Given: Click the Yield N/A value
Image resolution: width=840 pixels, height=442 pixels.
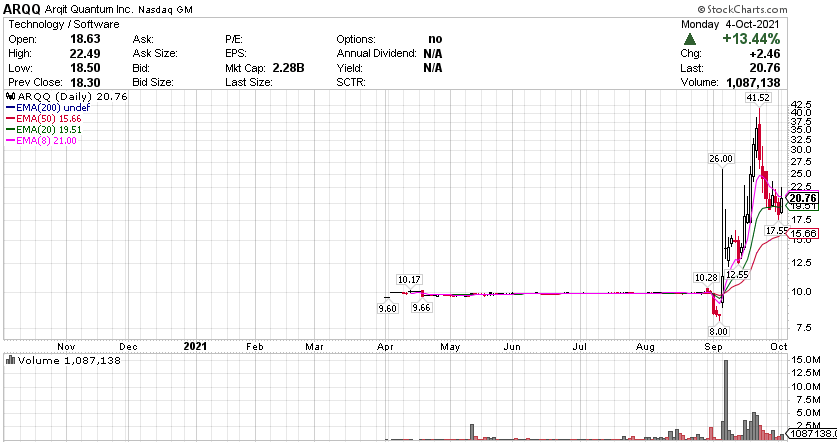Looking at the screenshot, I should tap(432, 68).
